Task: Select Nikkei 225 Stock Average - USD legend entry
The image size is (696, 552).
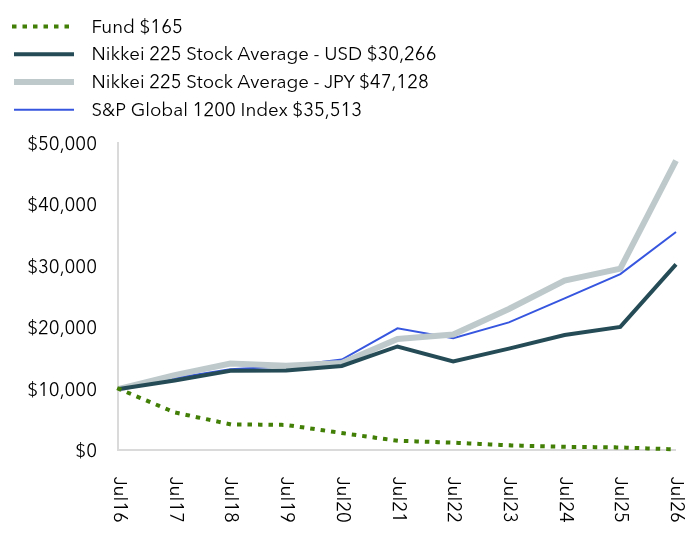Action: point(264,54)
